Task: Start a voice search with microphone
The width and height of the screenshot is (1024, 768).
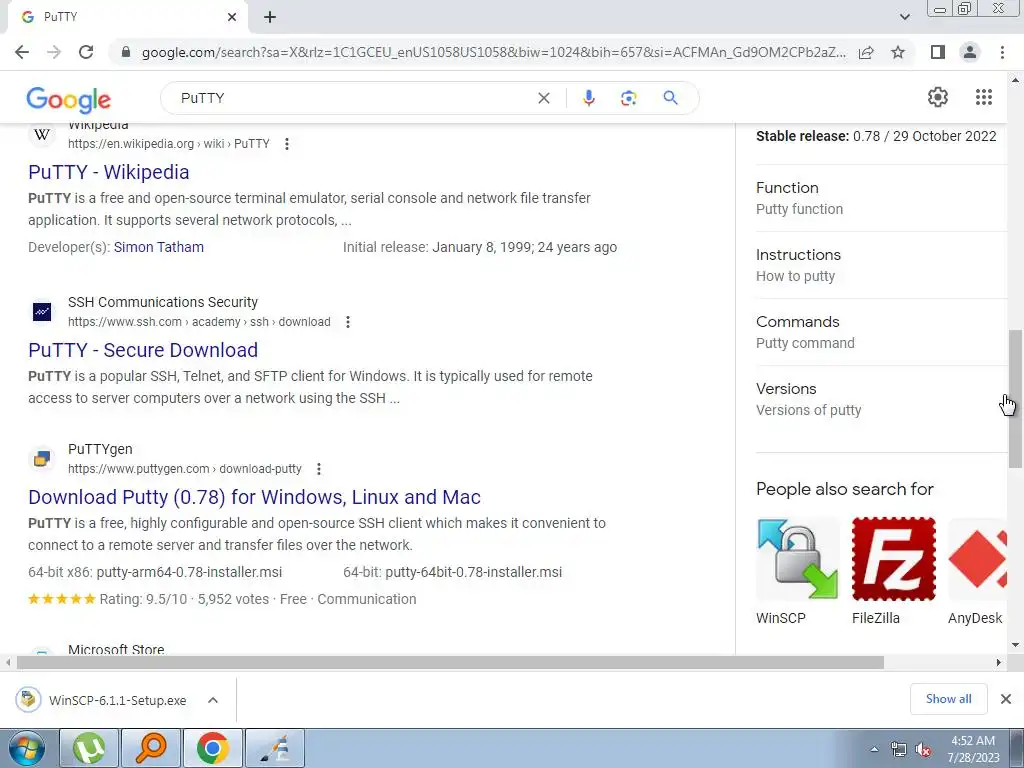Action: (588, 98)
